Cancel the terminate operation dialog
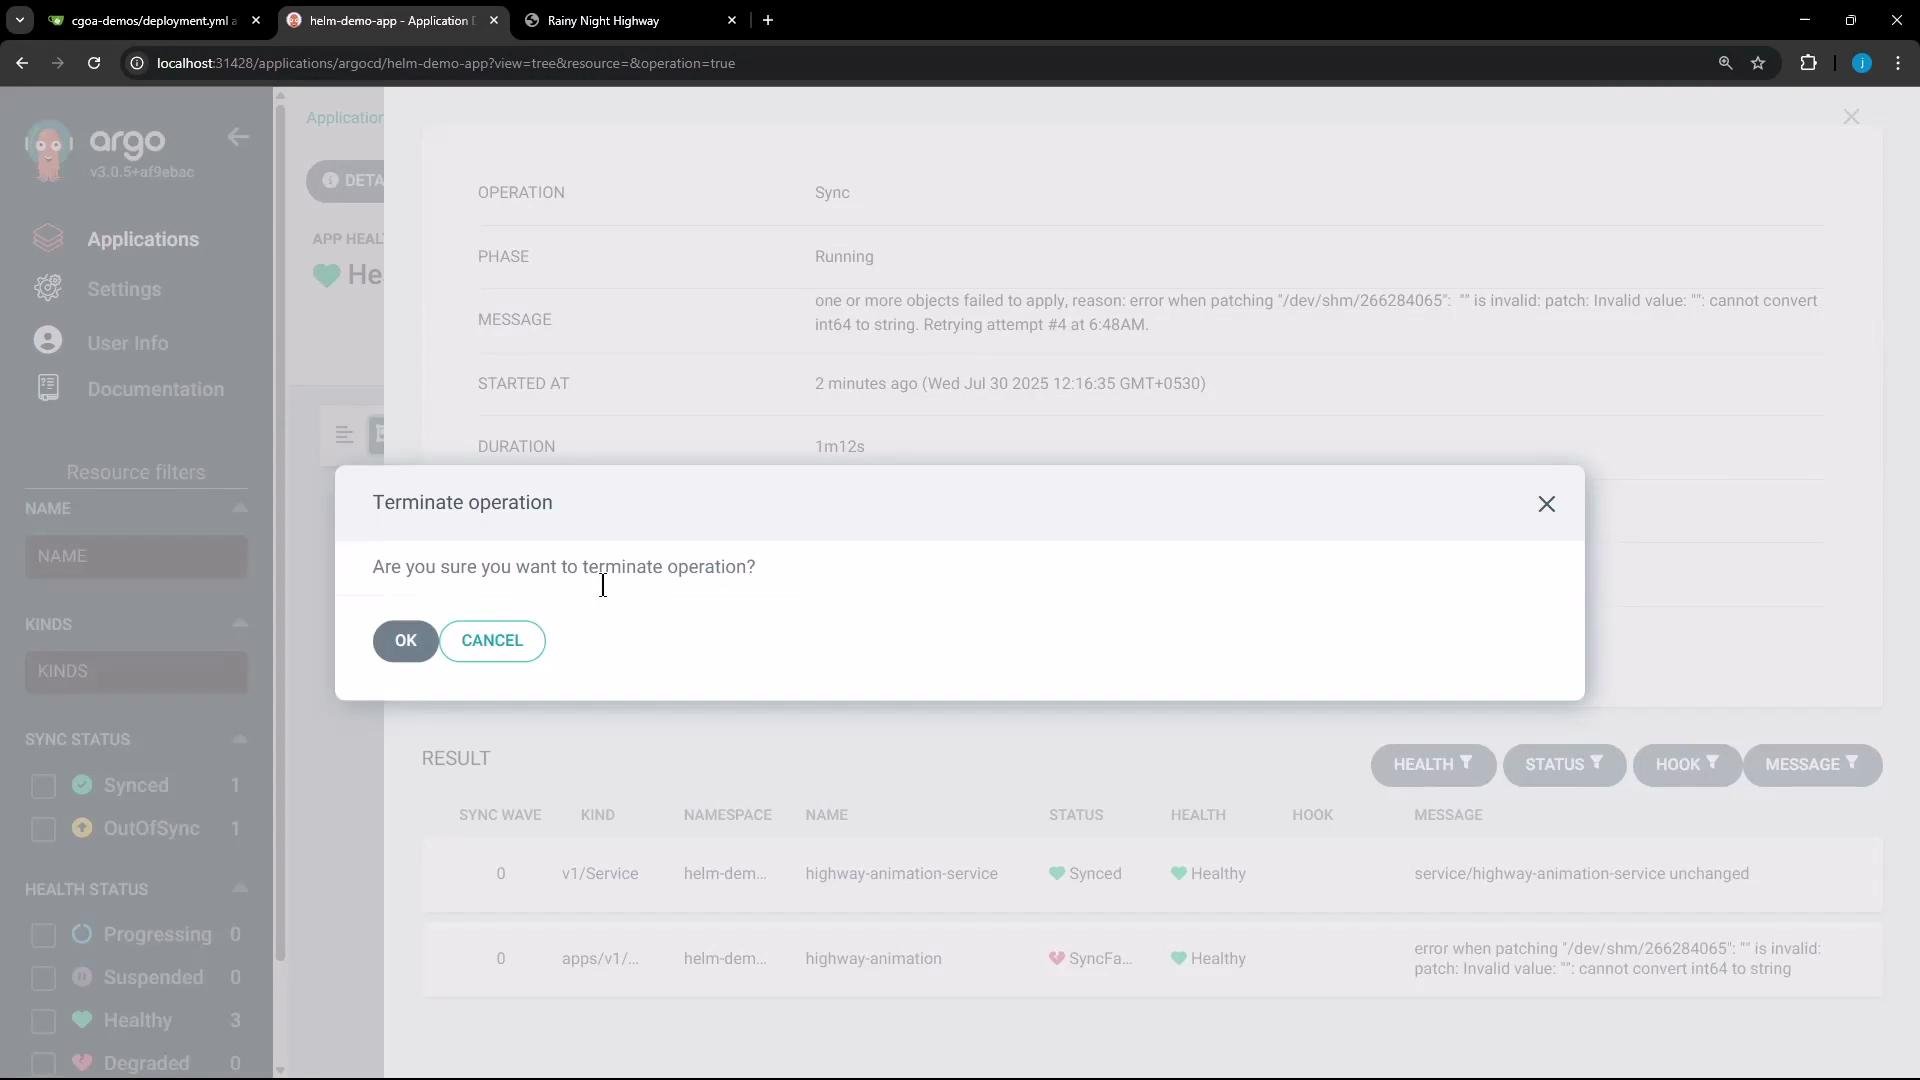 coord(492,641)
